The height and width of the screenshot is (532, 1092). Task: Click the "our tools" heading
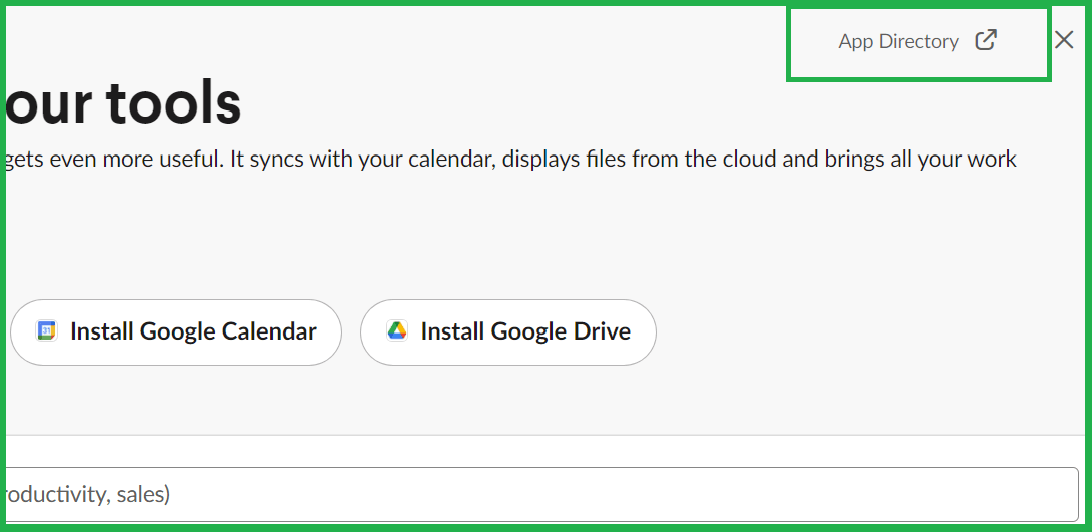click(x=123, y=102)
